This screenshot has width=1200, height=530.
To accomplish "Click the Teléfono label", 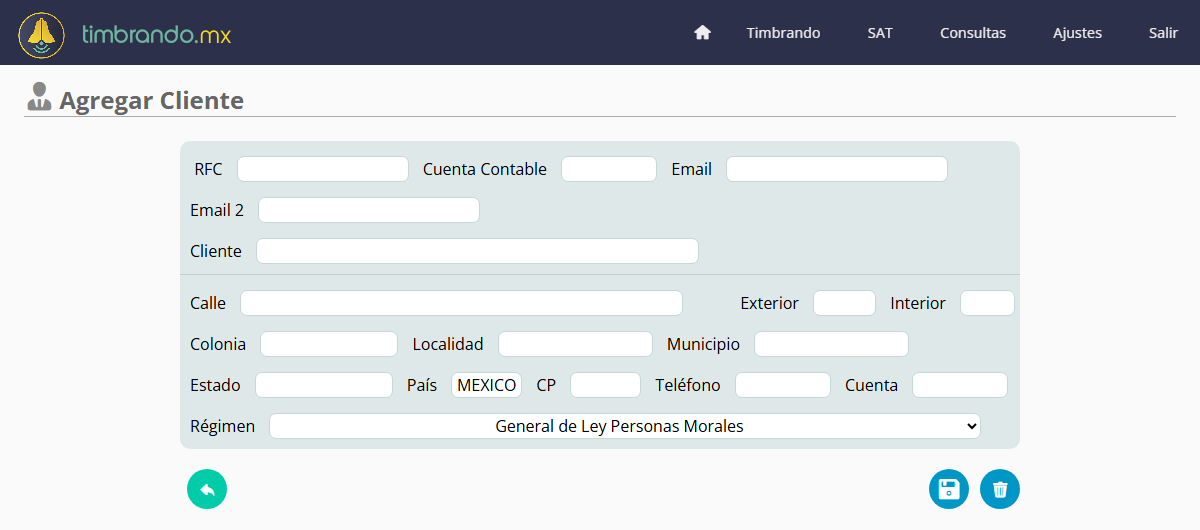I will (688, 385).
